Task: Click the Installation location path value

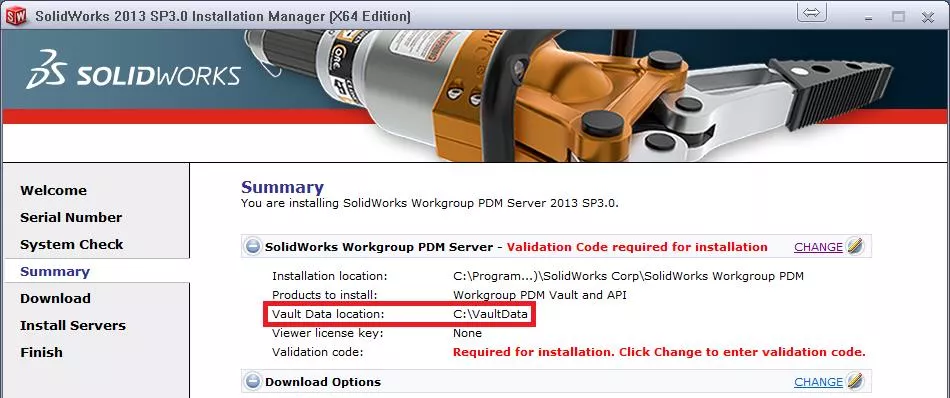Action: (x=628, y=277)
